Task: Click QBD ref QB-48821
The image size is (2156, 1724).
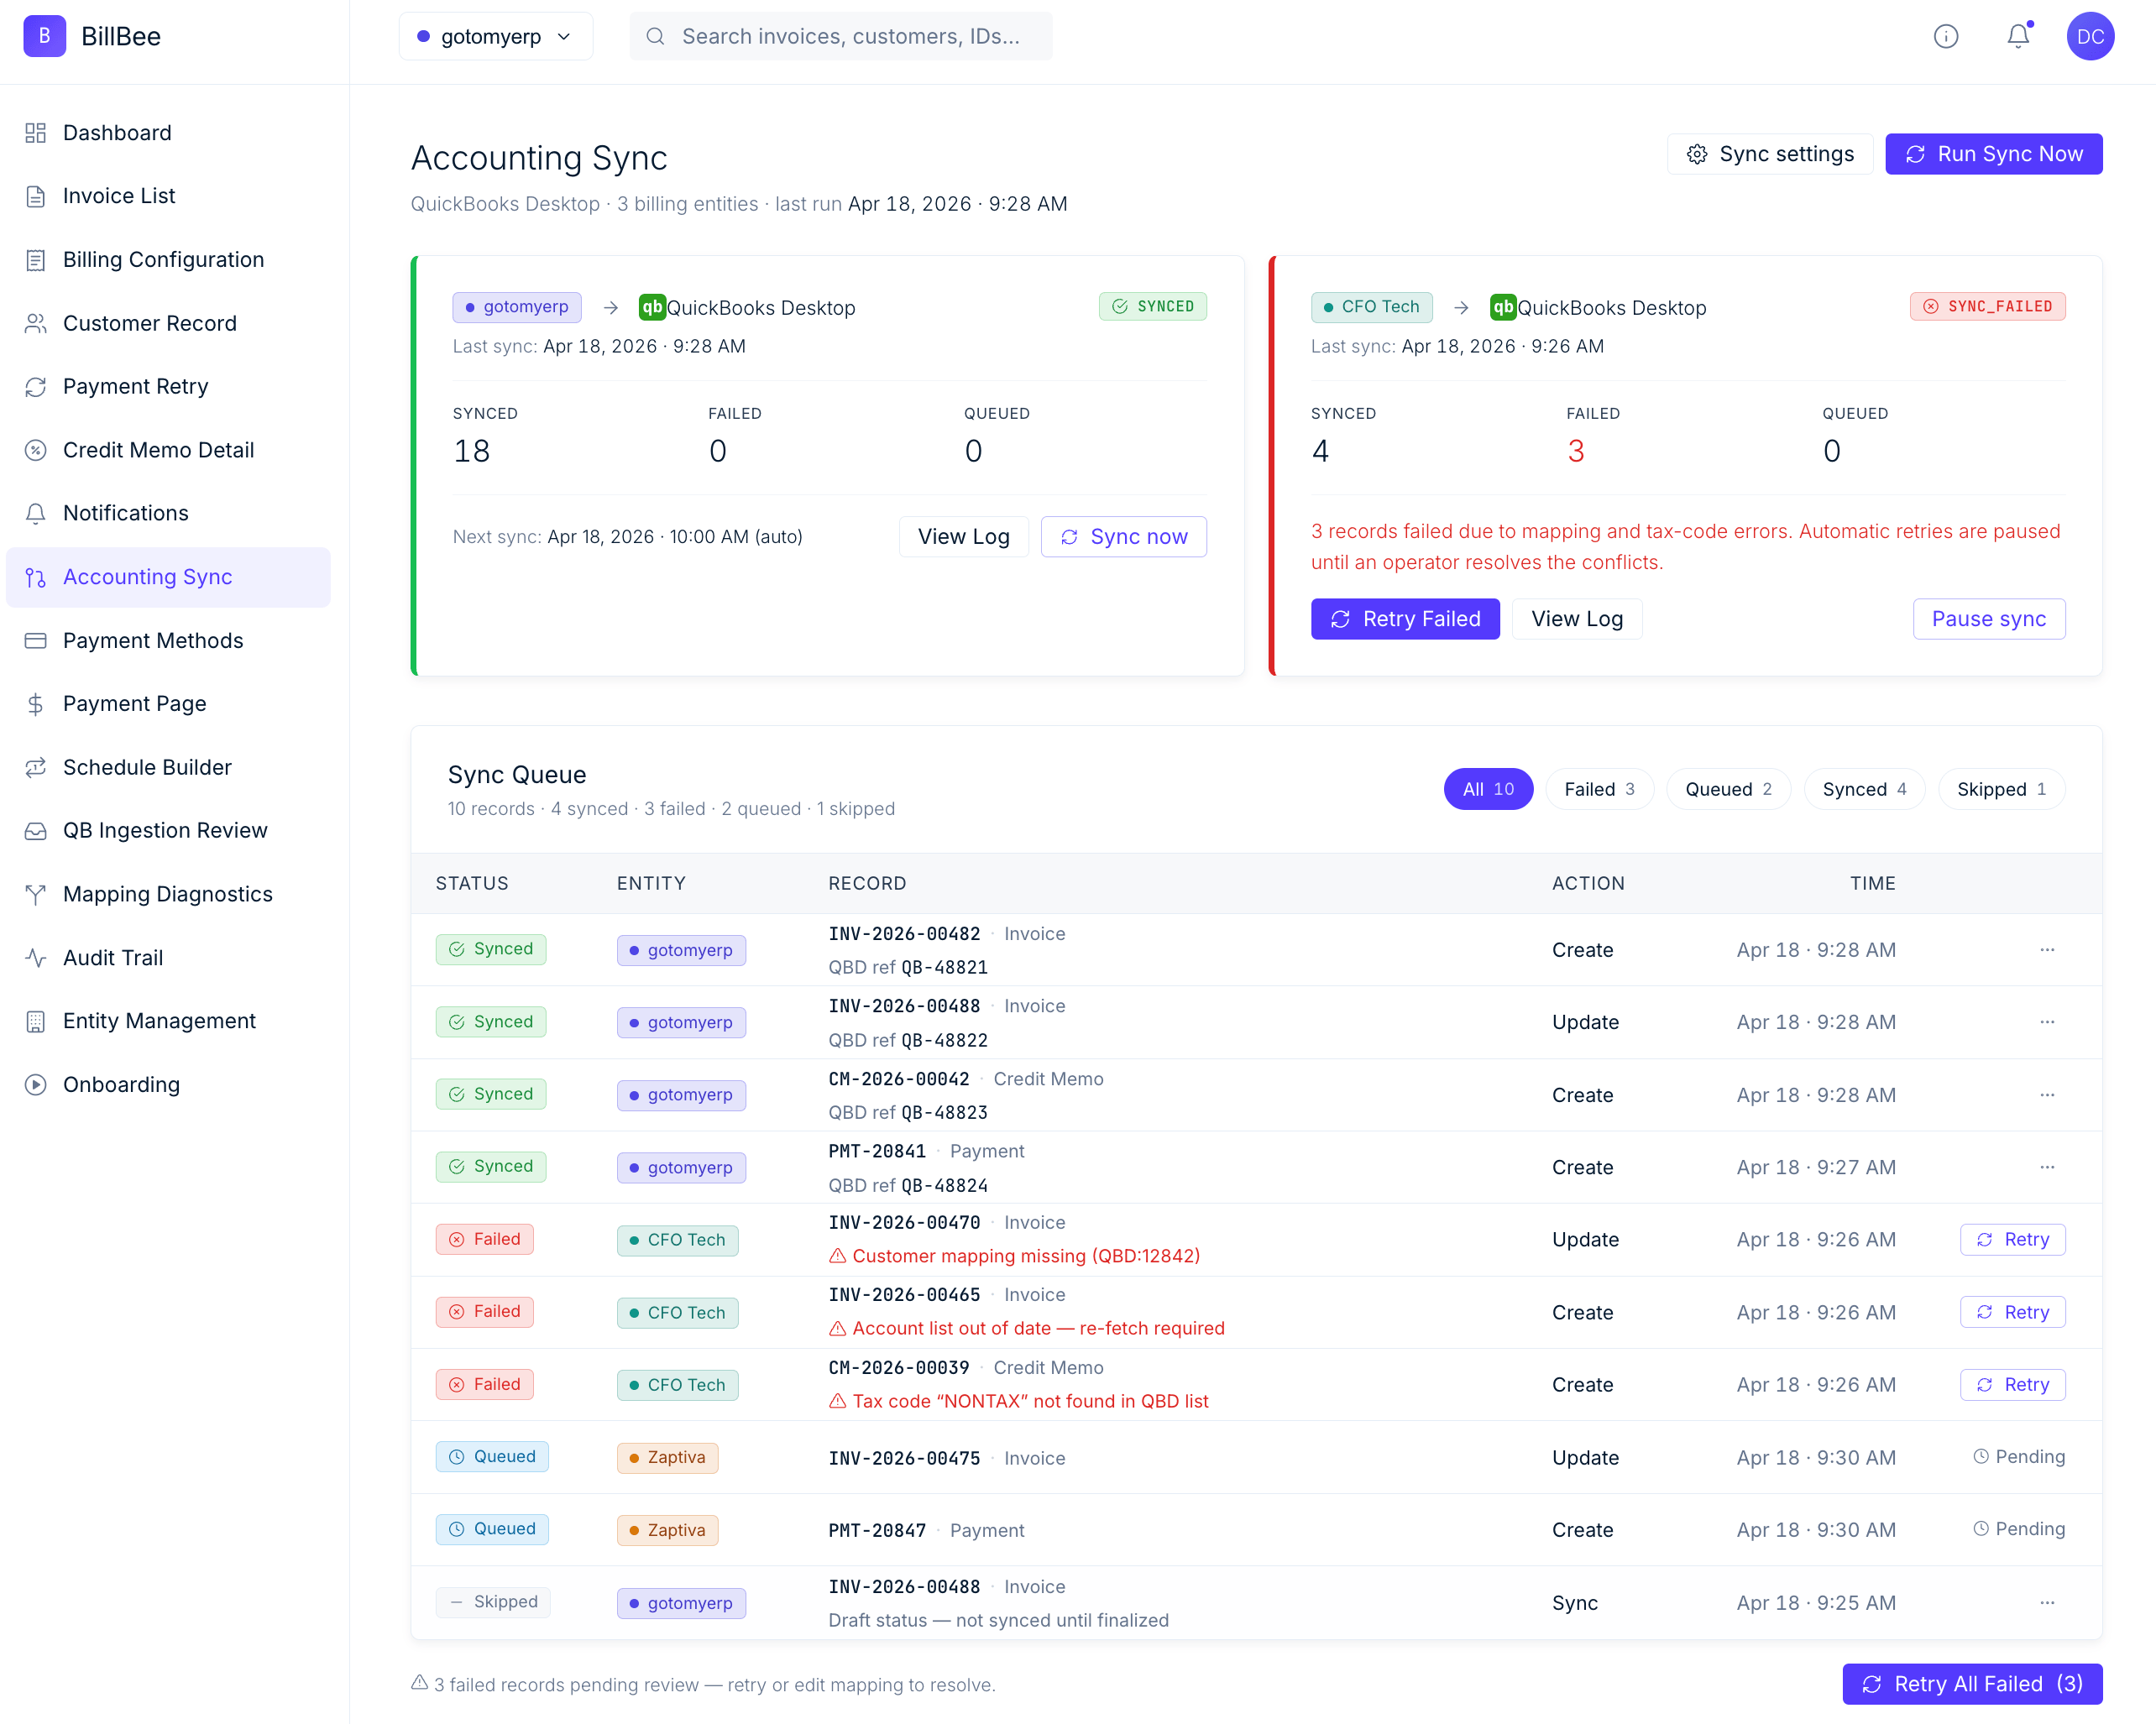Action: [x=908, y=967]
